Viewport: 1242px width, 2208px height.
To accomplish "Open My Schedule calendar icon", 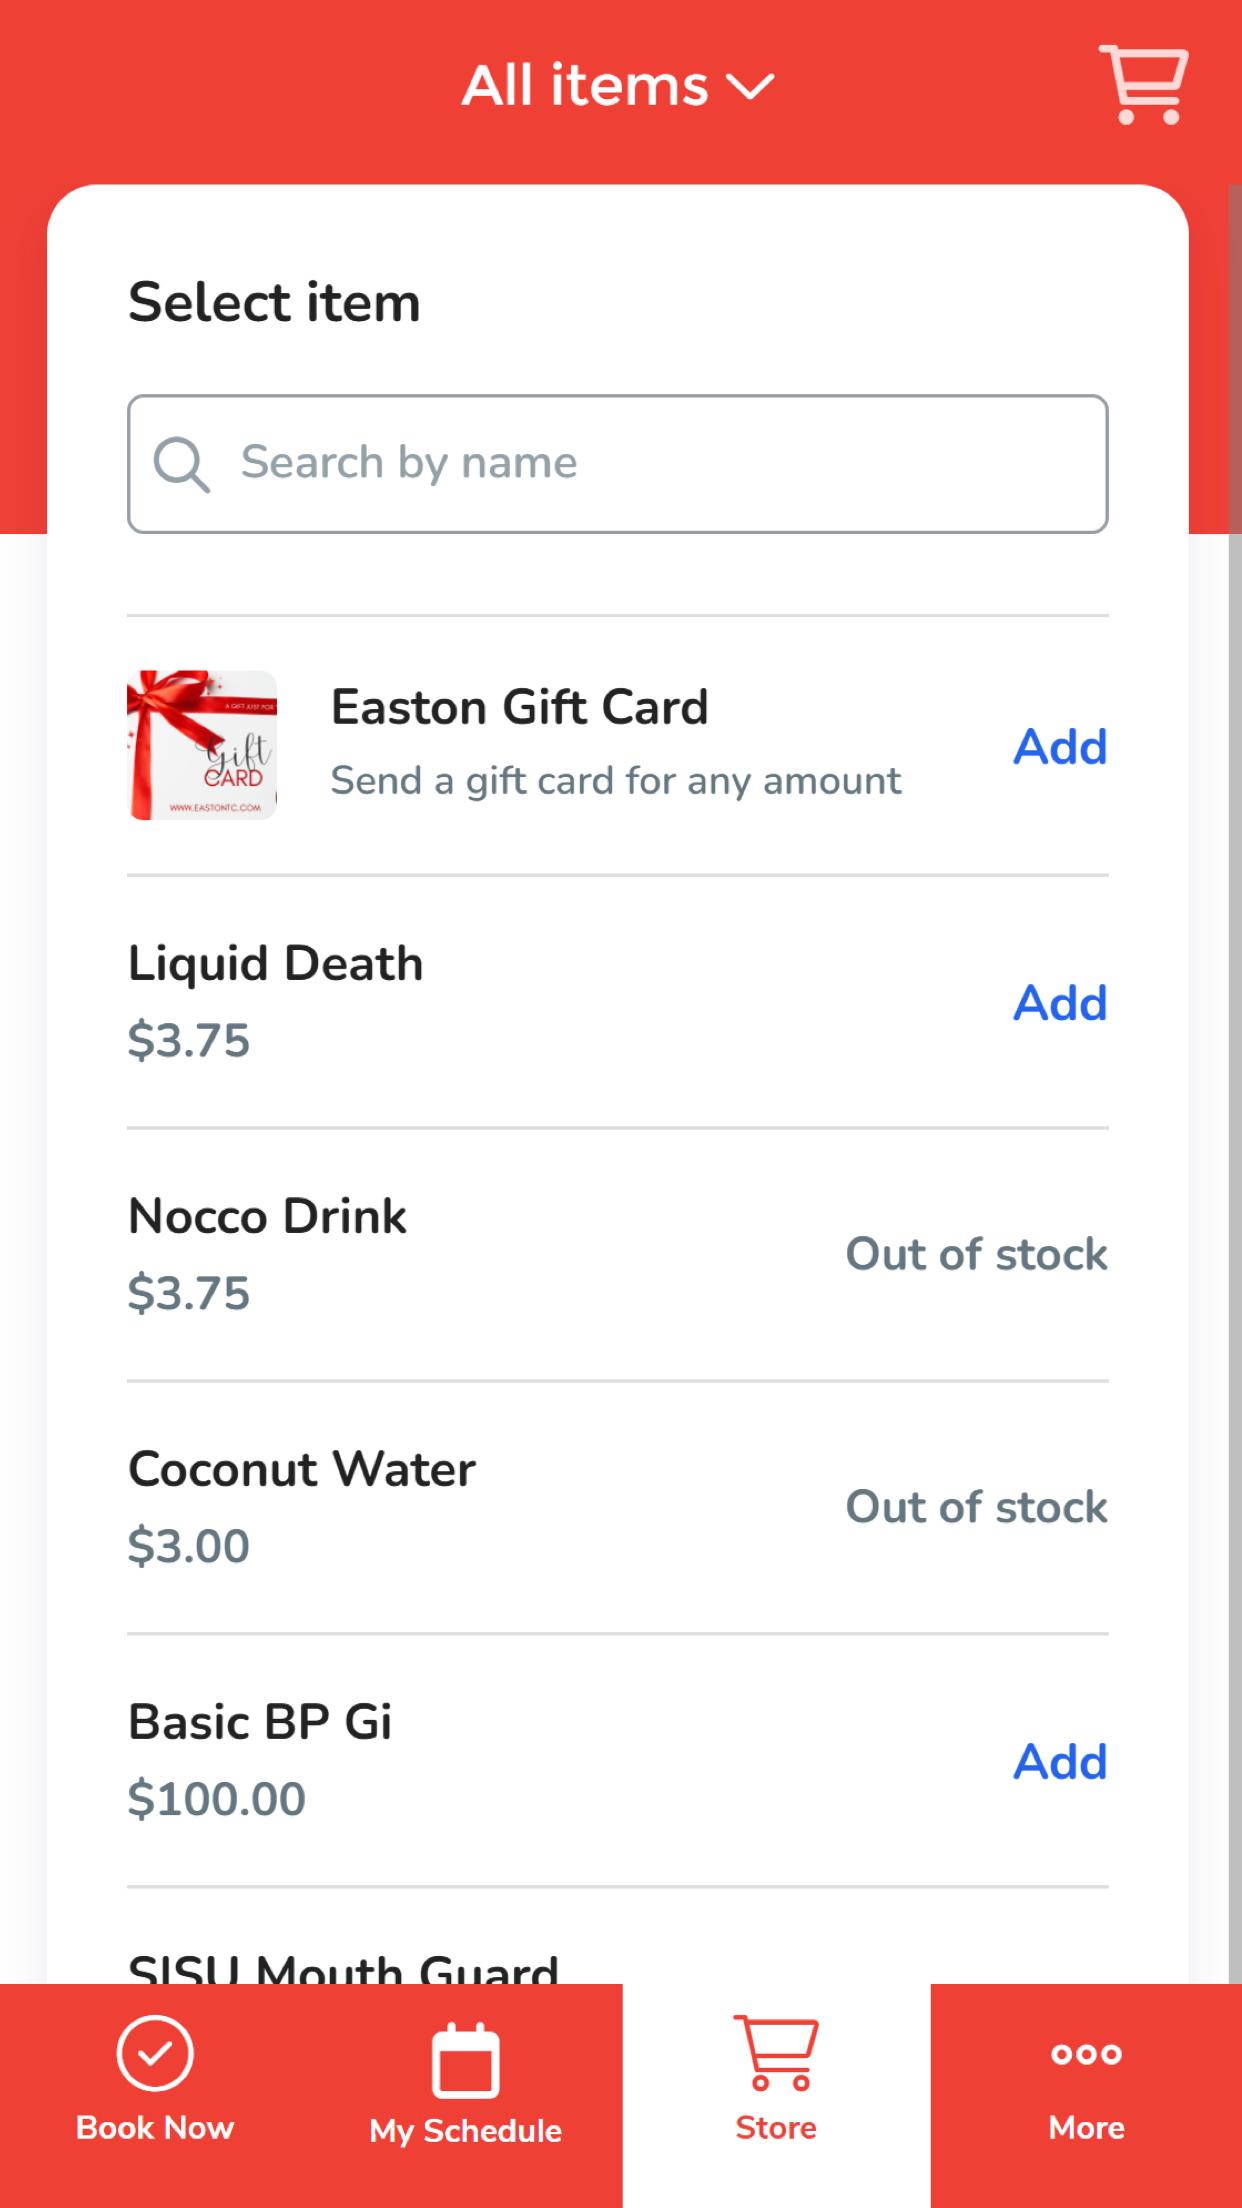I will [465, 2059].
